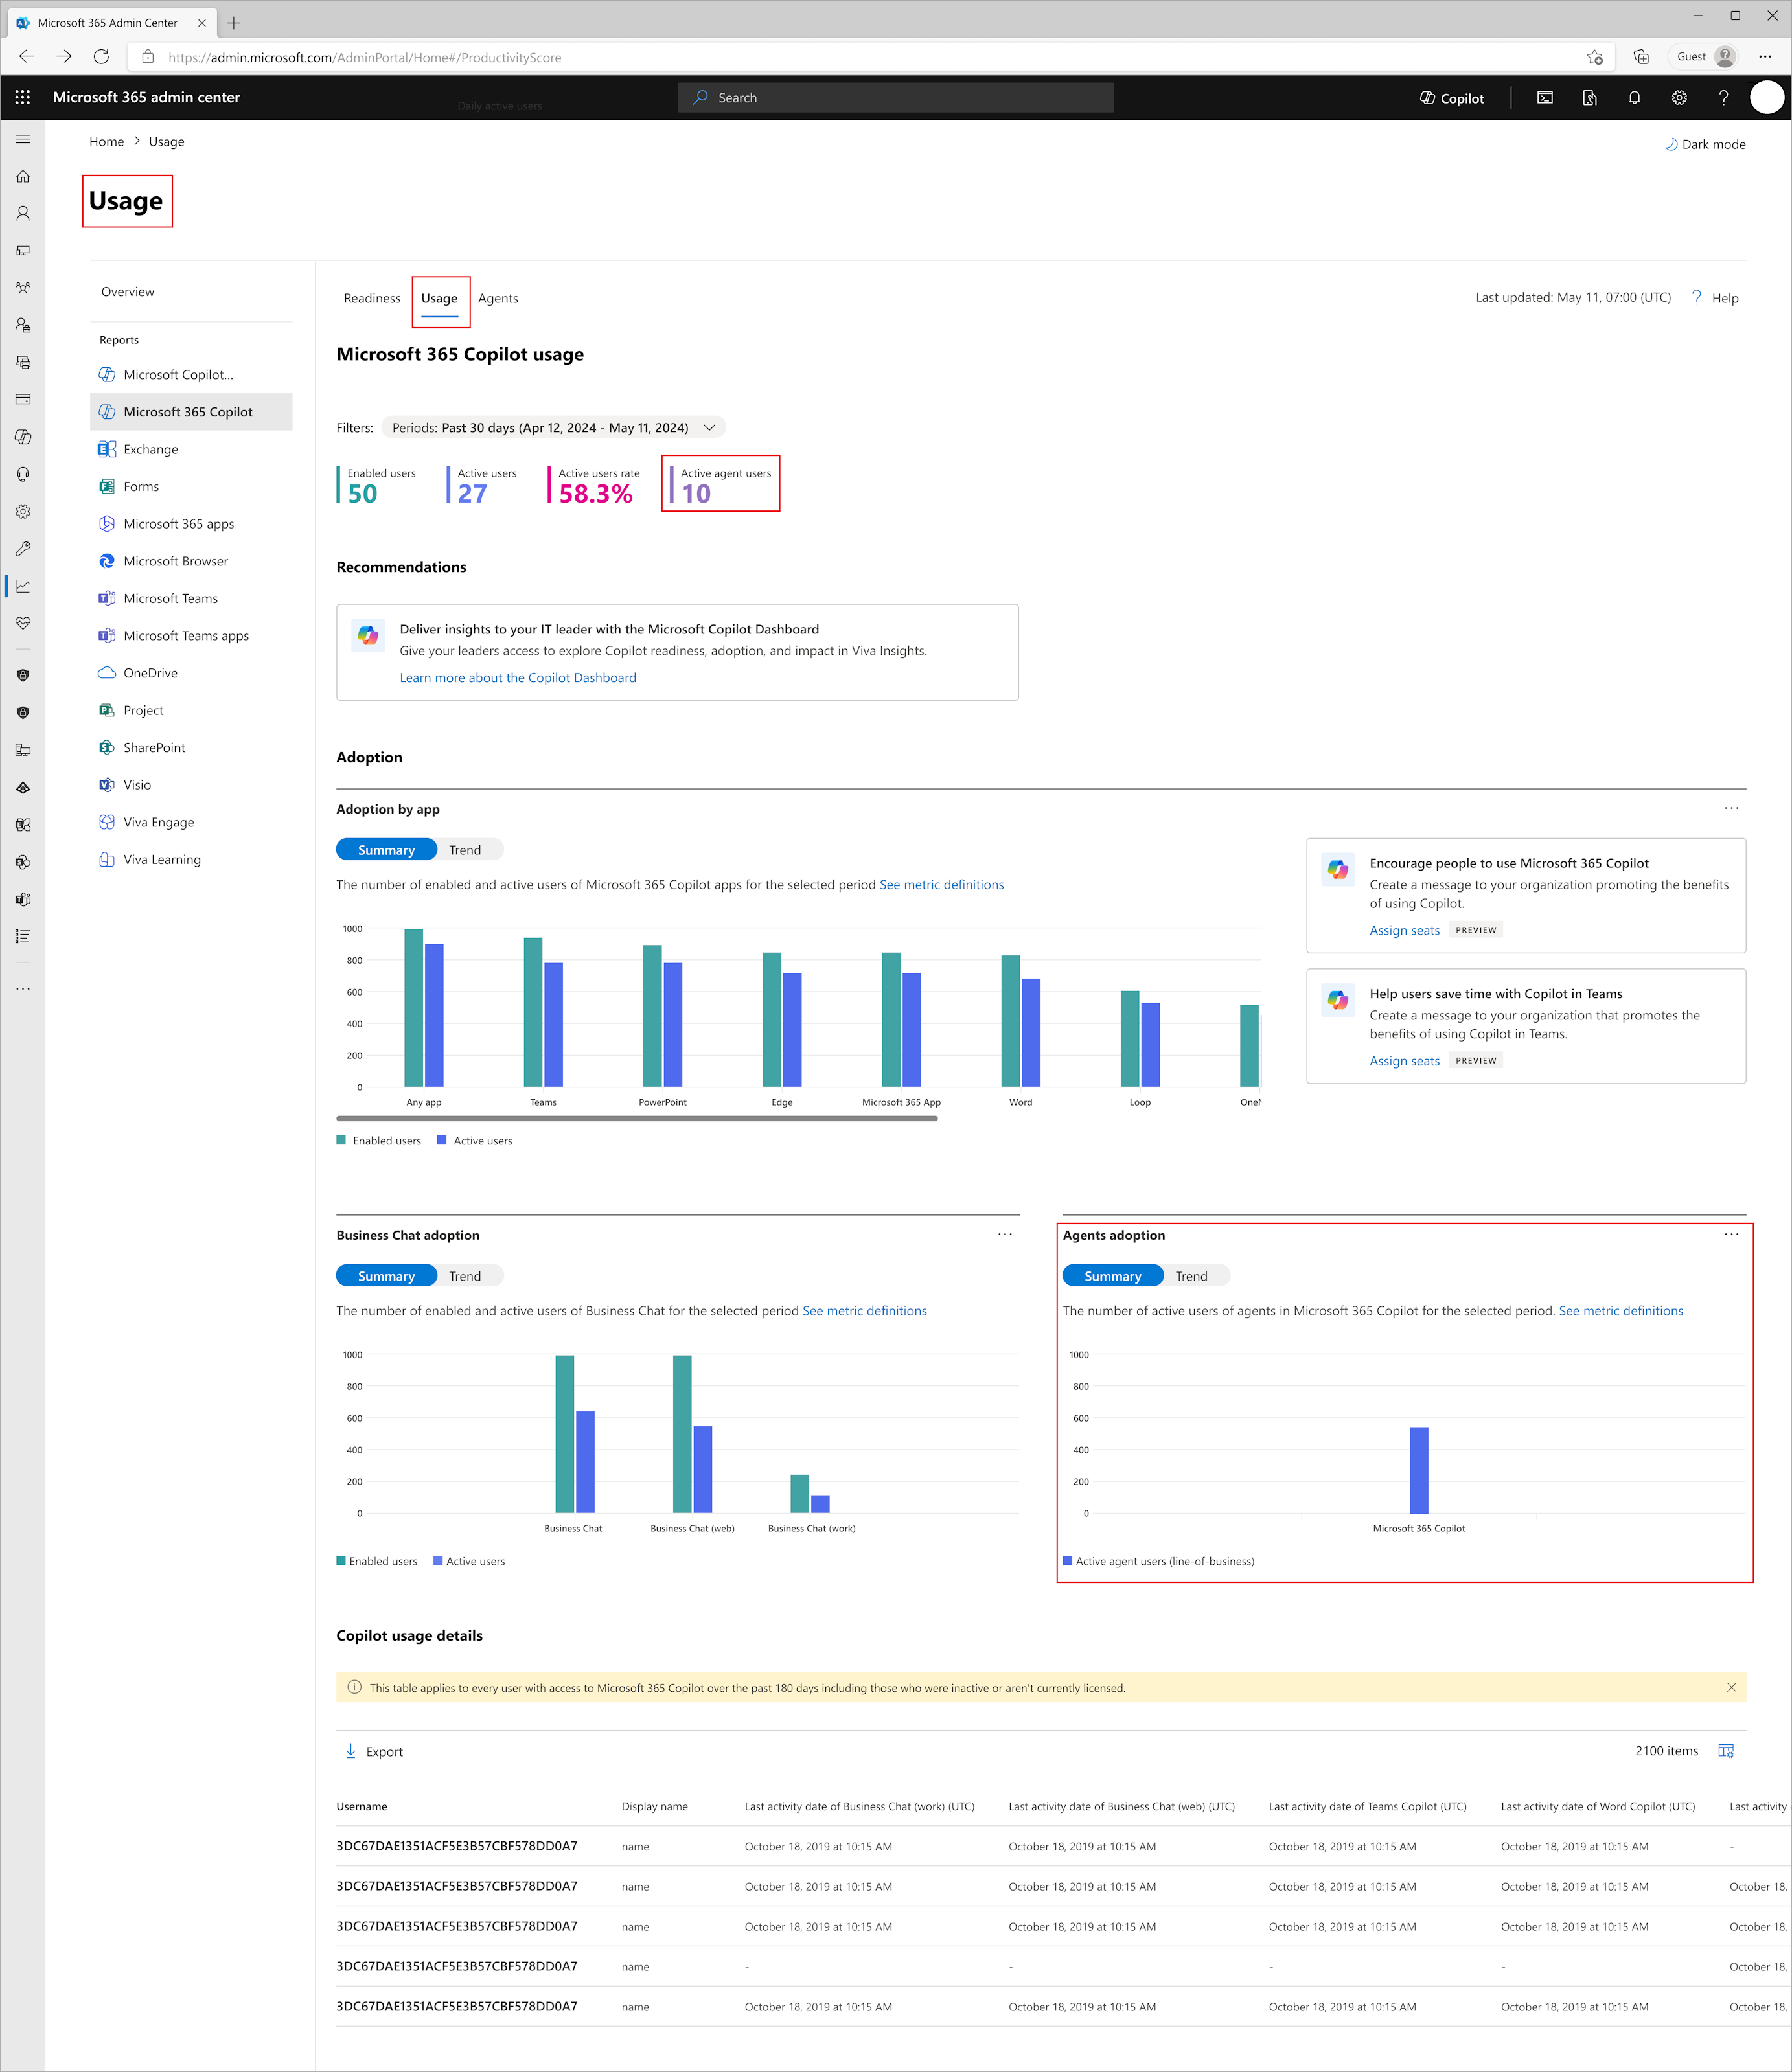Click the Copilot button in header
1792x2072 pixels.
pyautogui.click(x=1451, y=98)
